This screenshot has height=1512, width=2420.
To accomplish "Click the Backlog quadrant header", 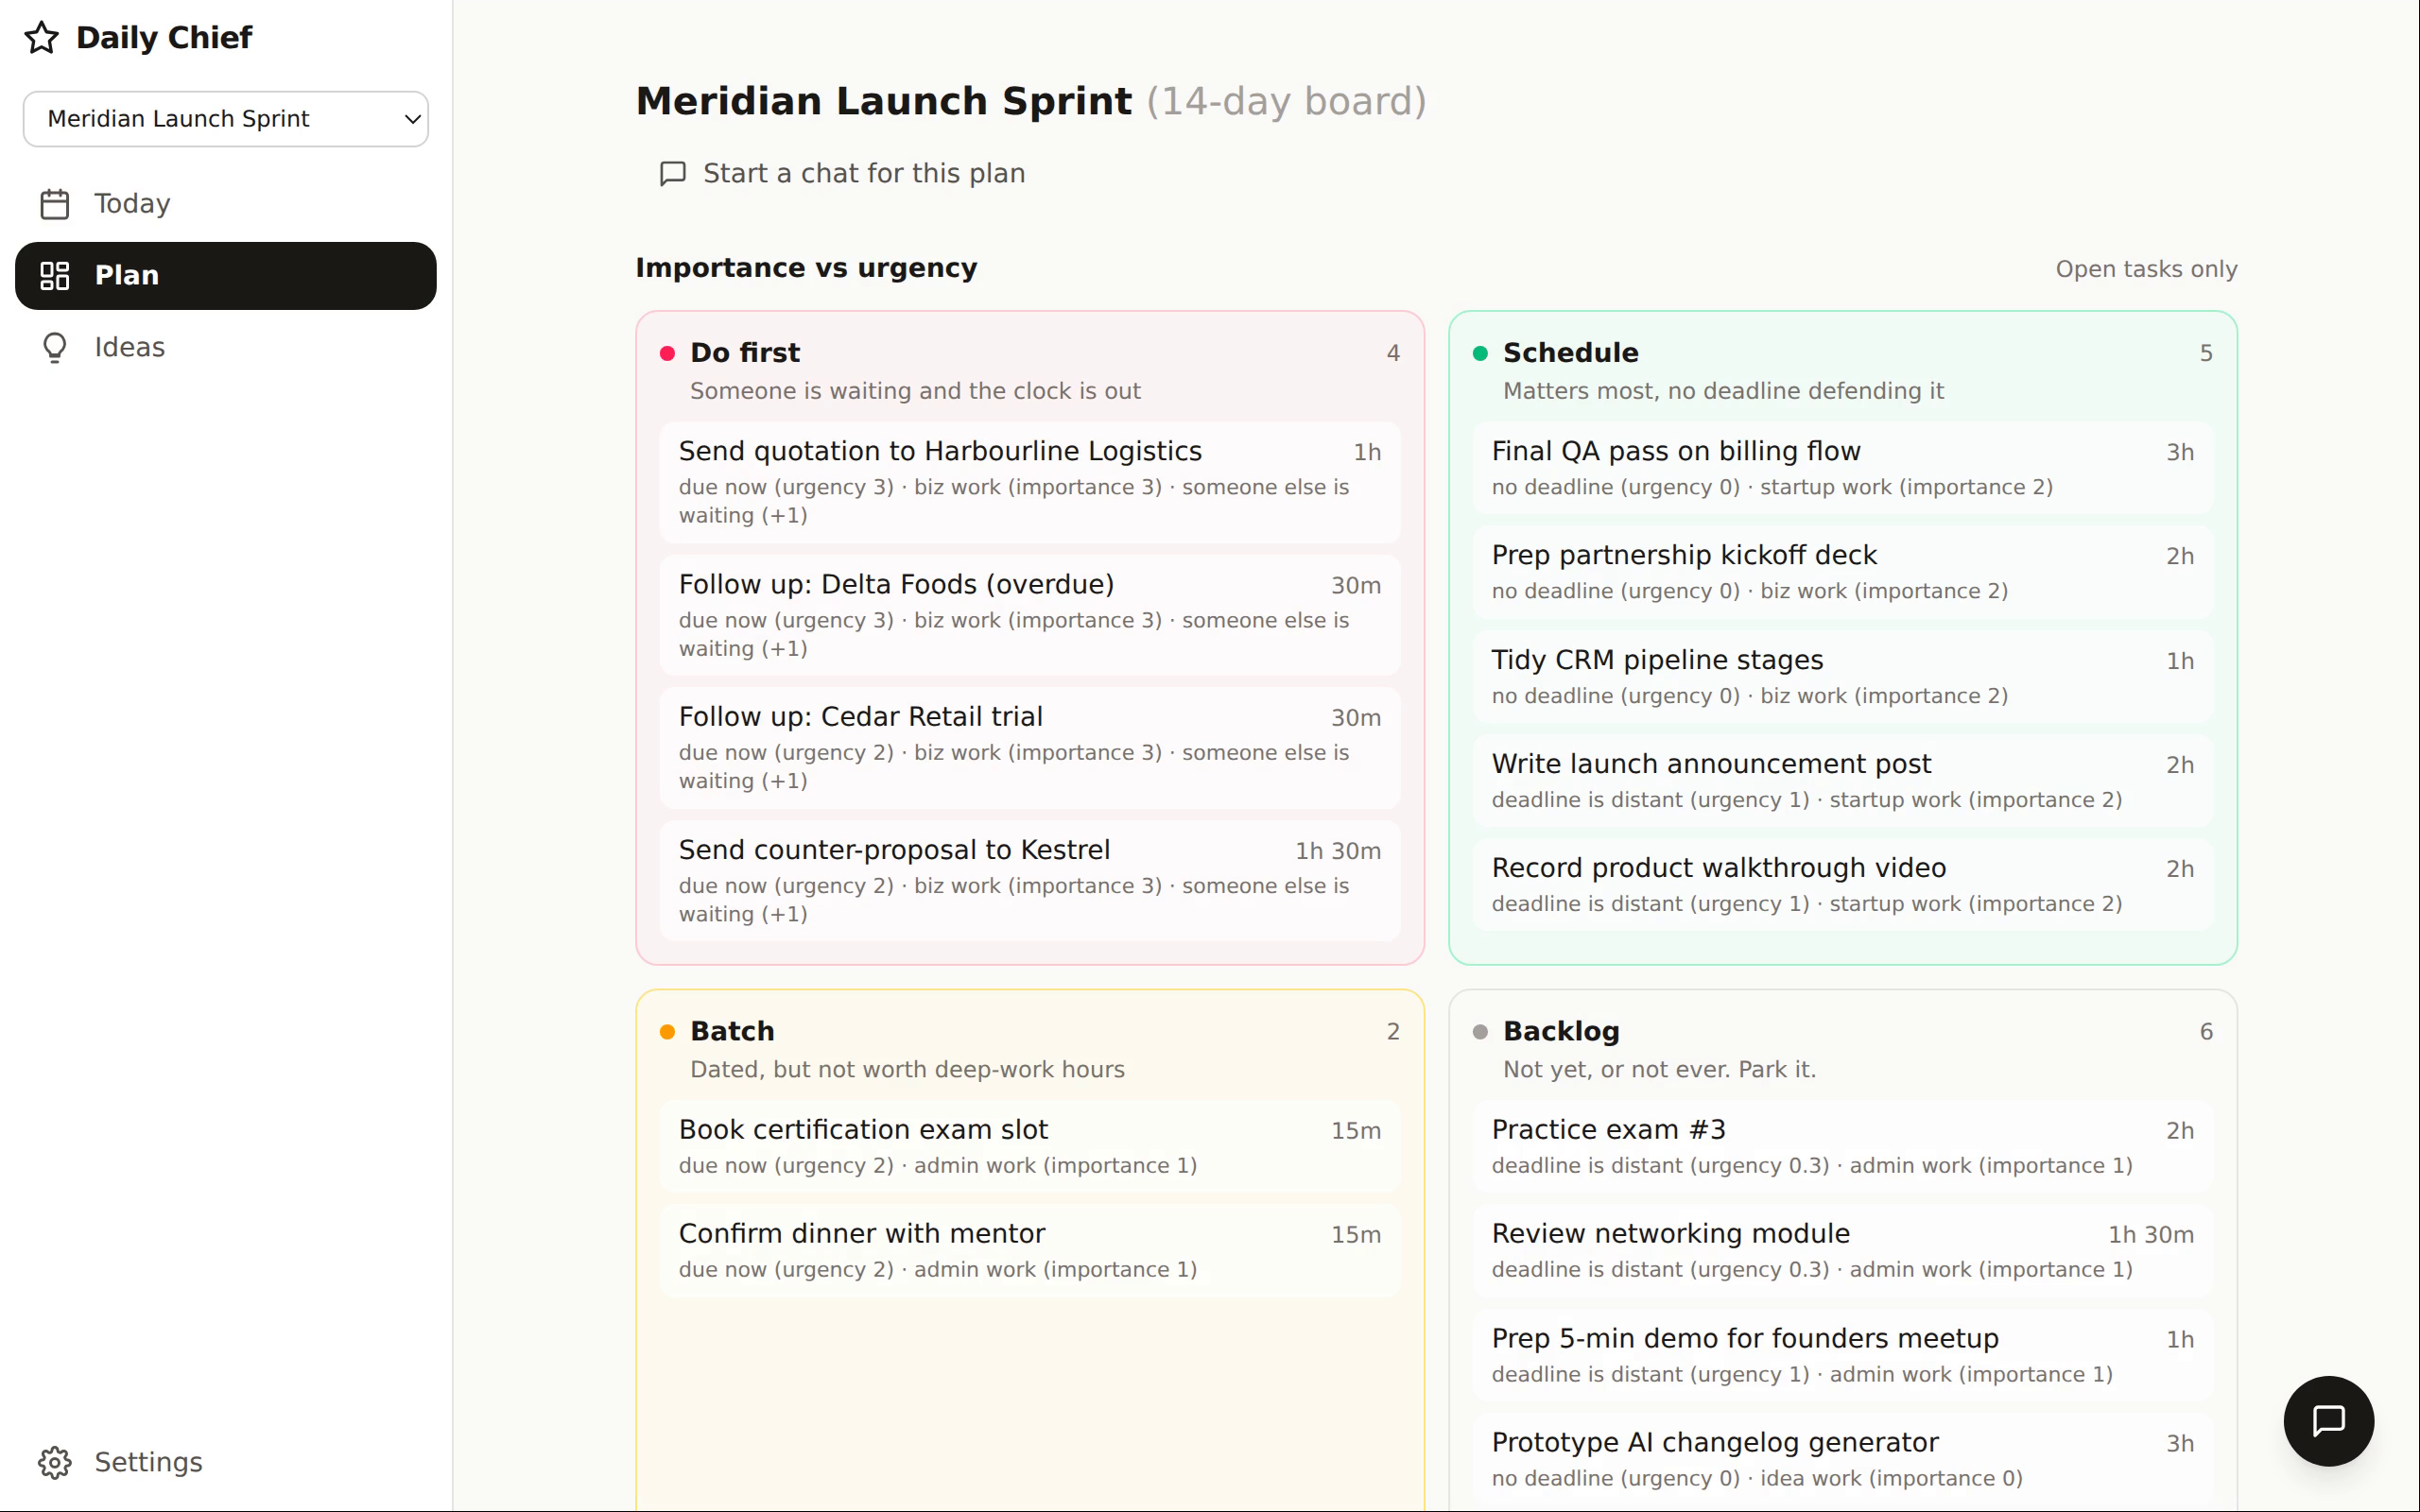I will (x=1842, y=1049).
